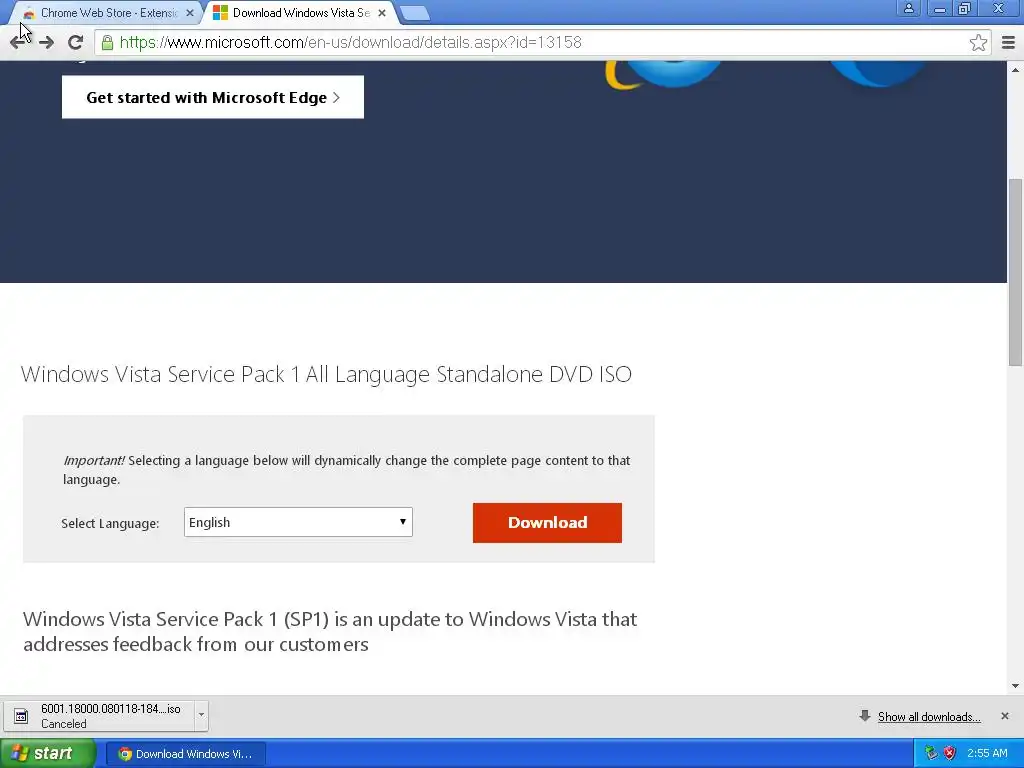The height and width of the screenshot is (768, 1024).
Task: Get started with Microsoft Edge button
Action: click(x=212, y=97)
